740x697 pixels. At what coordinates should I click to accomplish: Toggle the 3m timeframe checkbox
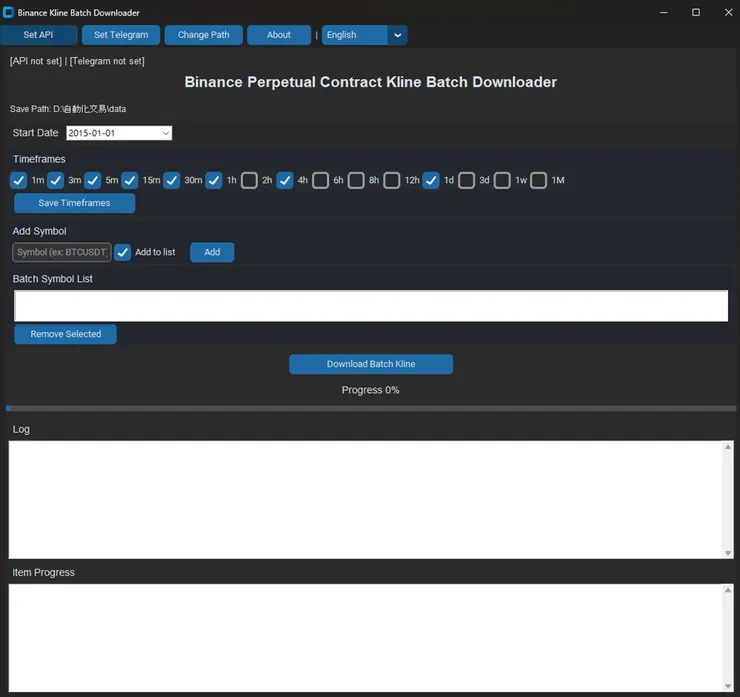click(55, 180)
